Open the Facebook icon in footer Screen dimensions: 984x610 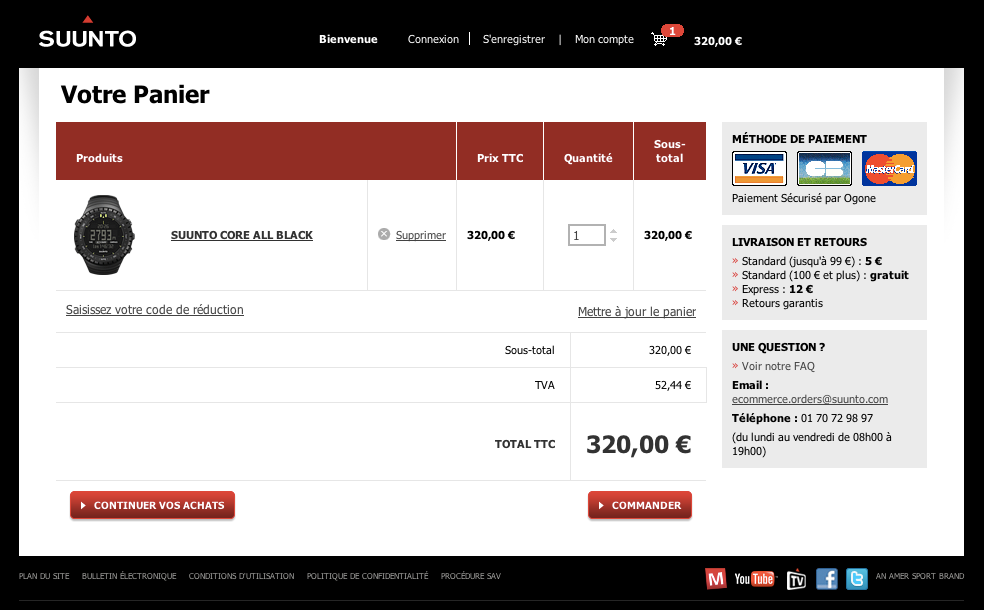point(826,579)
